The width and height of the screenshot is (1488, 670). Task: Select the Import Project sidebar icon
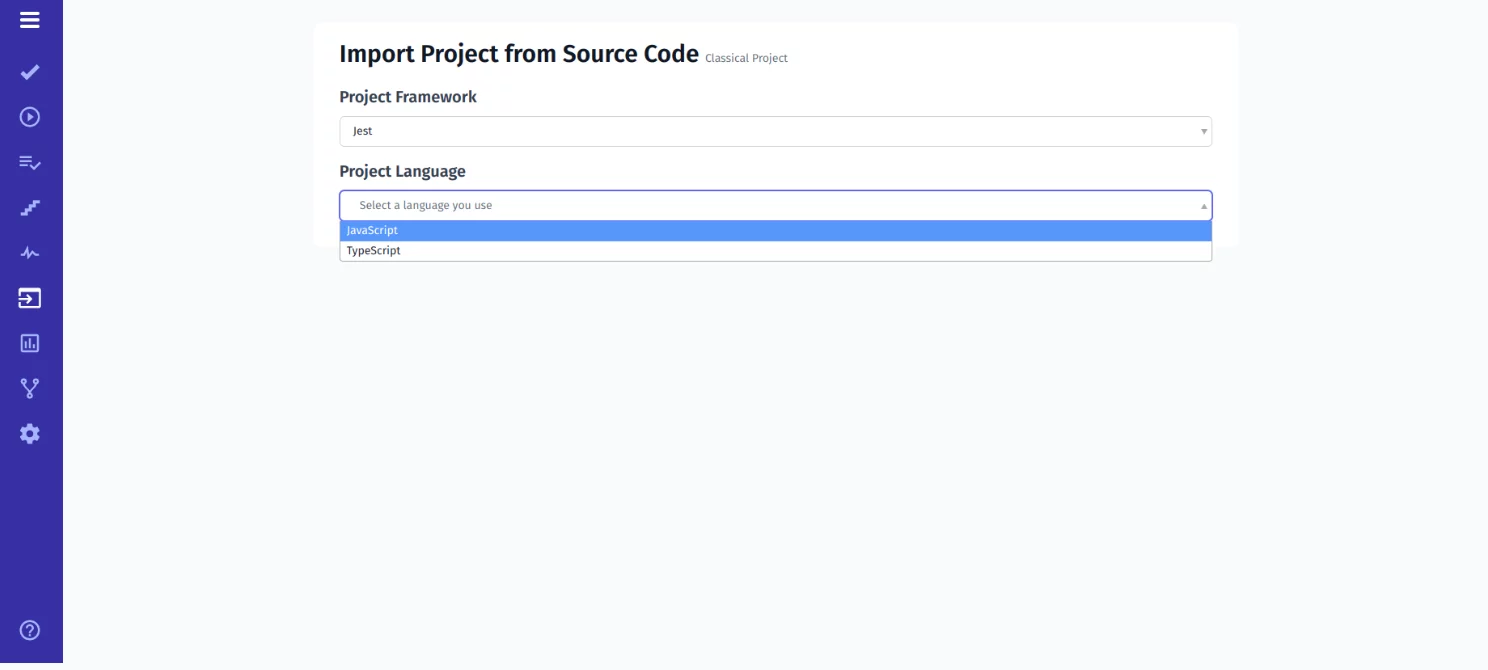[30, 297]
